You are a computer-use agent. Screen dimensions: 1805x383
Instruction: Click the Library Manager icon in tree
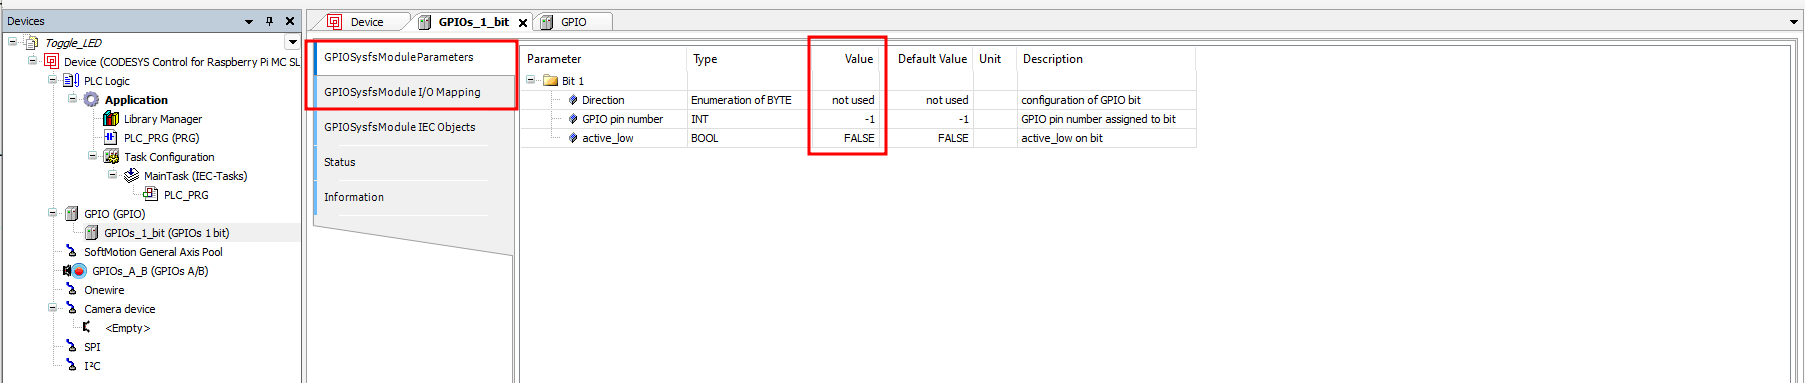111,119
